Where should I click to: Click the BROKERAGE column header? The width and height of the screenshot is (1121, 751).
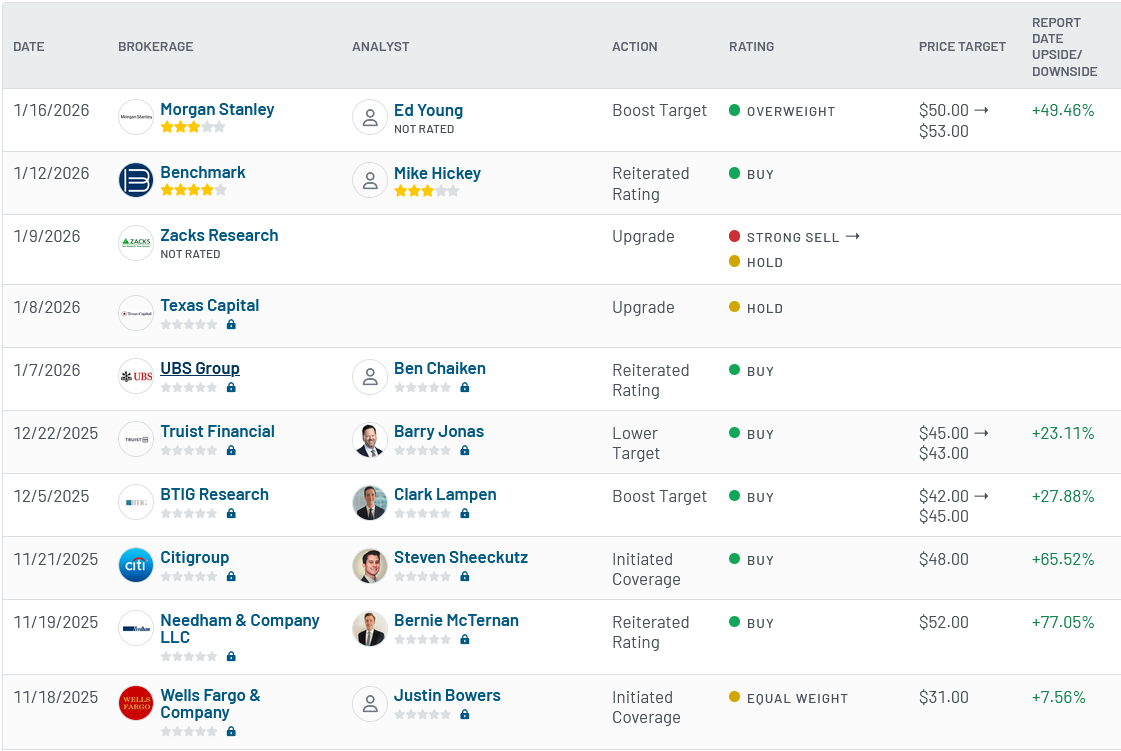[156, 46]
